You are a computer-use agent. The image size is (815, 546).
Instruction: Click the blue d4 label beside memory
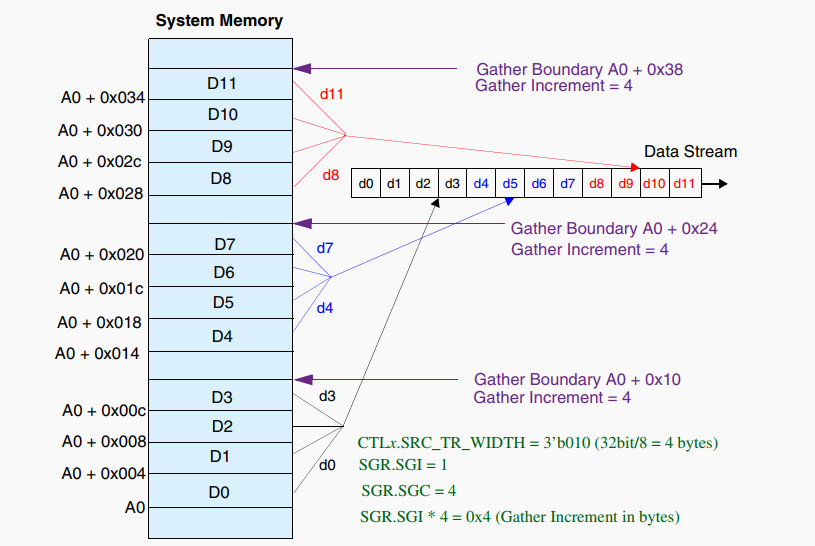(x=325, y=308)
